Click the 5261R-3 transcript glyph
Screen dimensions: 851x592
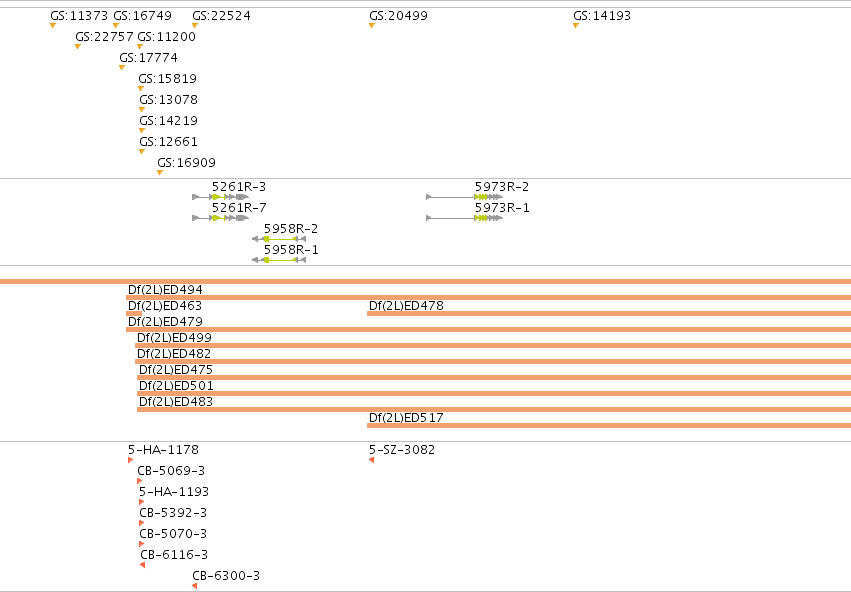click(x=220, y=197)
